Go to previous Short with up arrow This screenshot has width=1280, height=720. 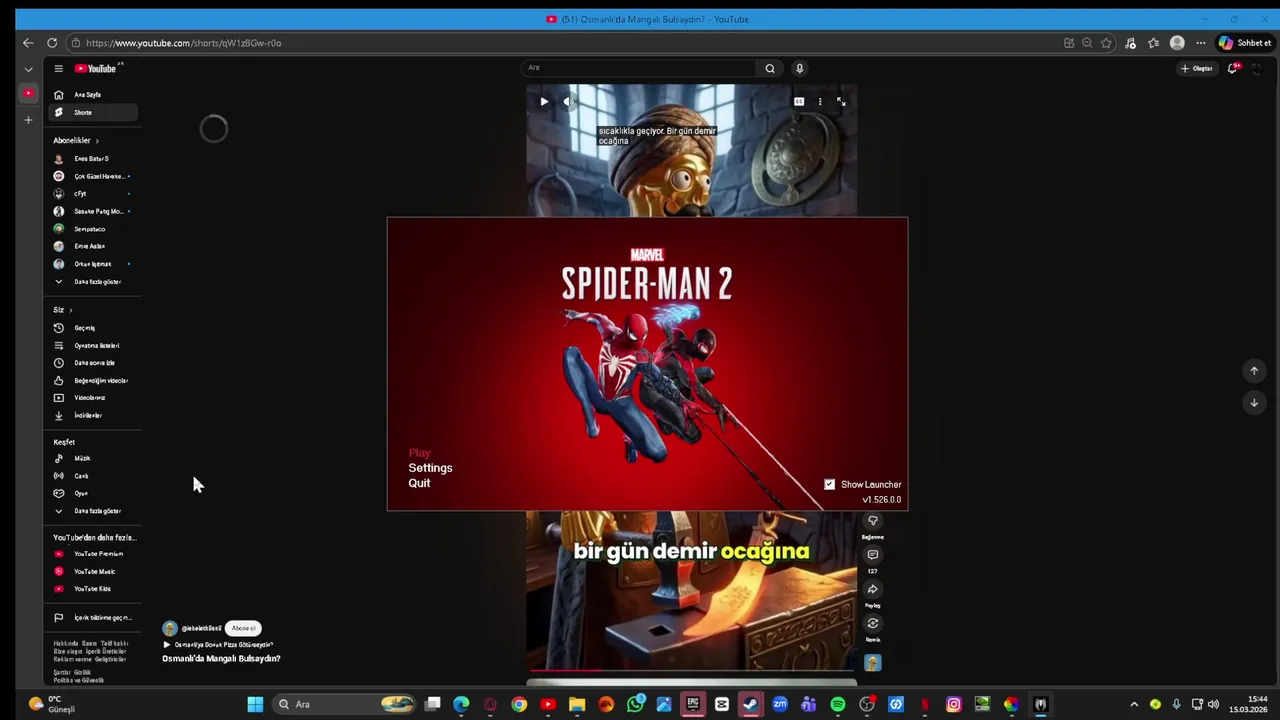[1254, 371]
